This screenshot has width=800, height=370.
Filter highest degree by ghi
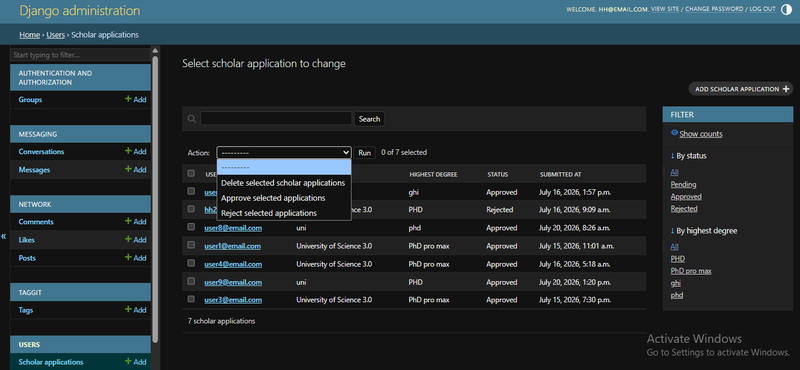click(x=676, y=283)
